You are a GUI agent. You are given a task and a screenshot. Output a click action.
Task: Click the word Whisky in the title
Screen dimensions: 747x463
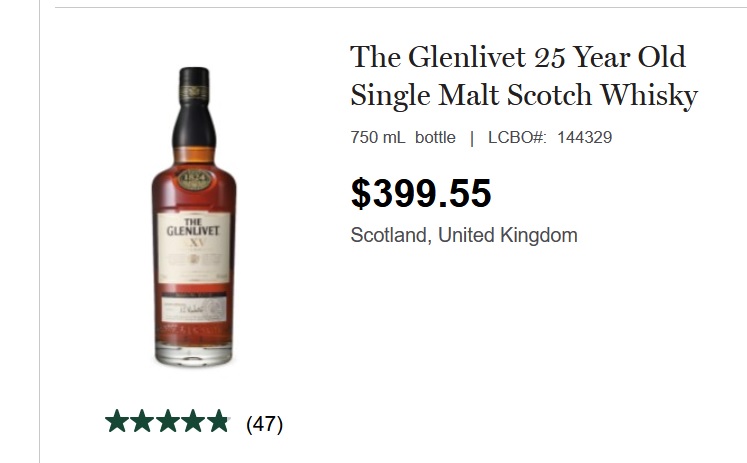(x=649, y=96)
